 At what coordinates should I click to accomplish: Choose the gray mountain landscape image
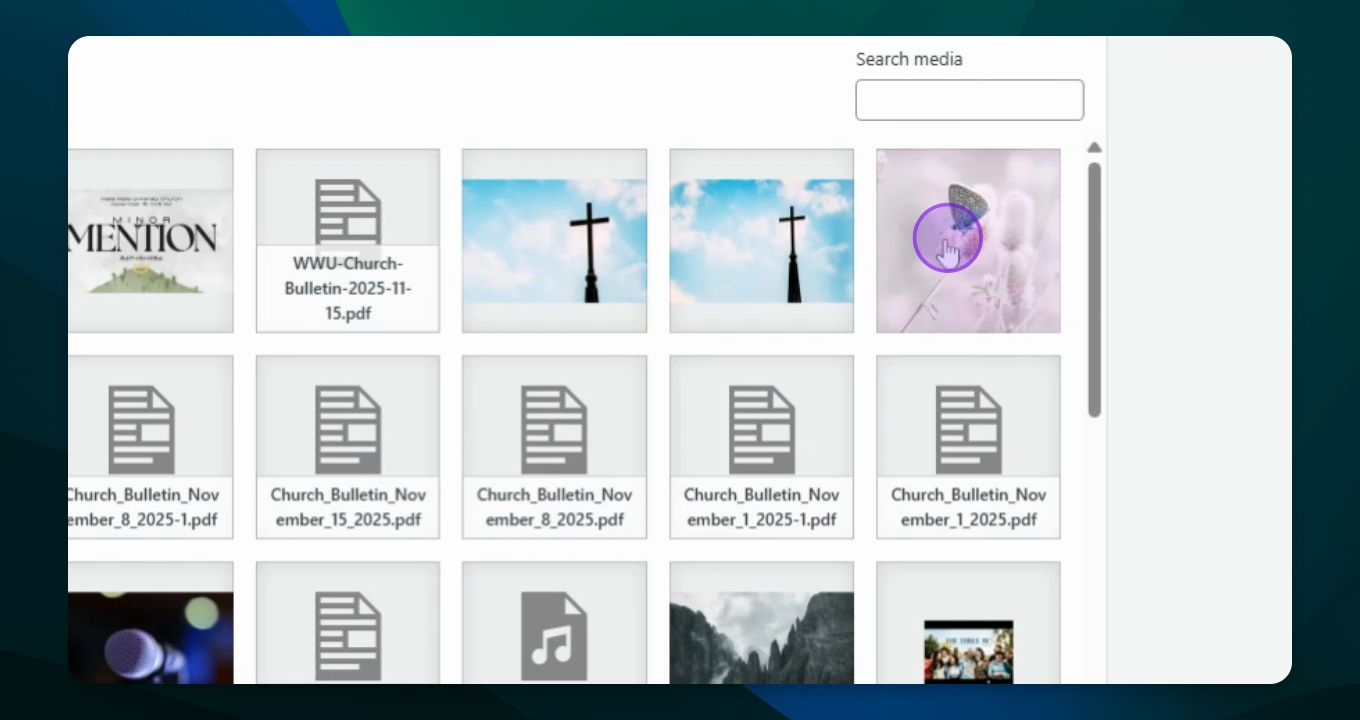click(761, 625)
